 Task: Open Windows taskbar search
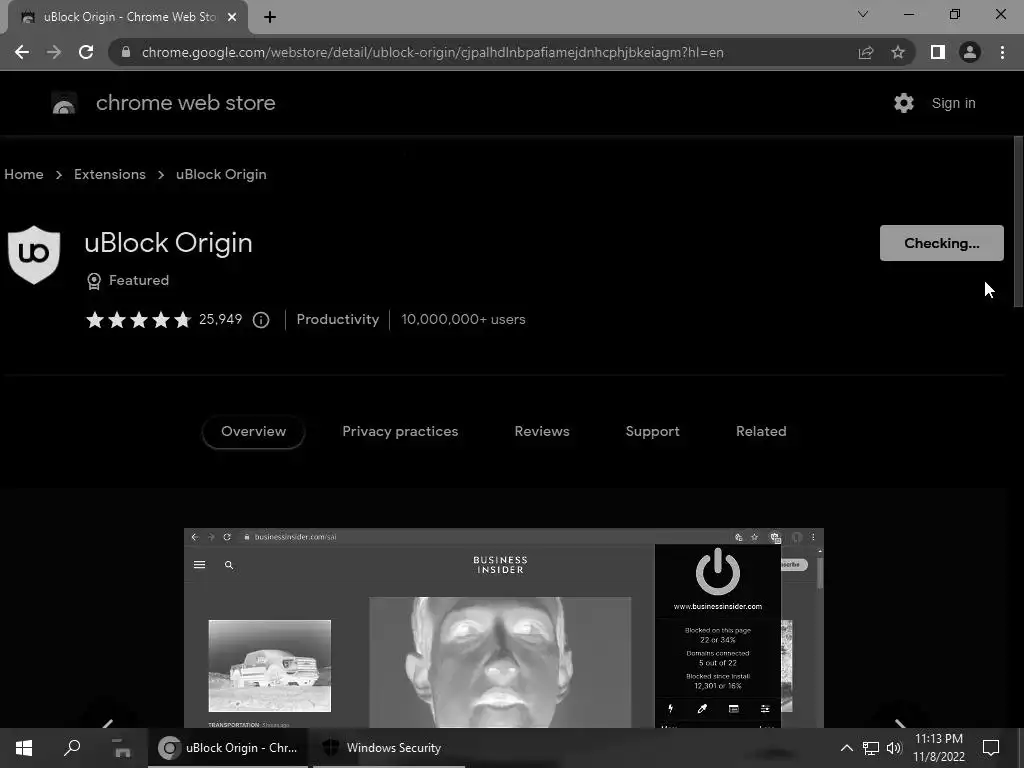72,748
